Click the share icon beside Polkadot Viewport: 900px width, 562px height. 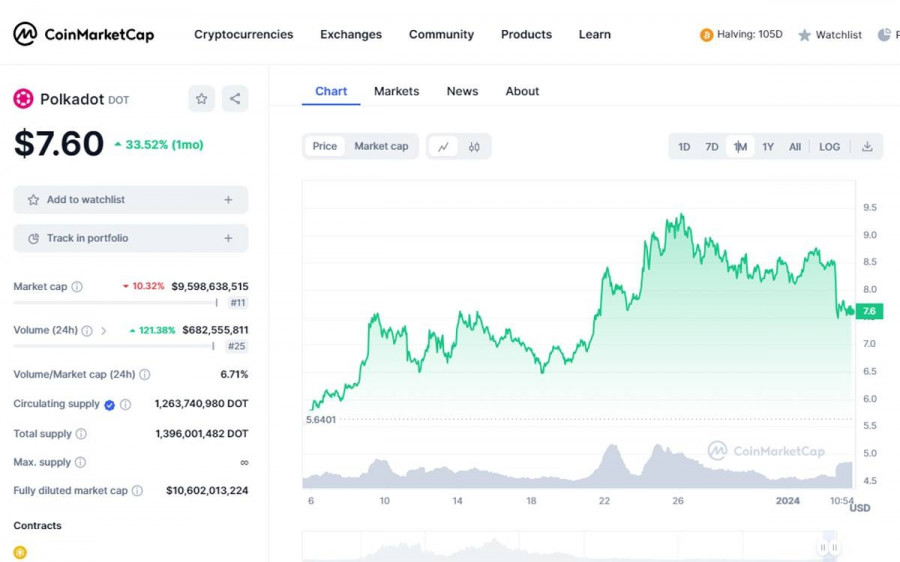coord(235,98)
